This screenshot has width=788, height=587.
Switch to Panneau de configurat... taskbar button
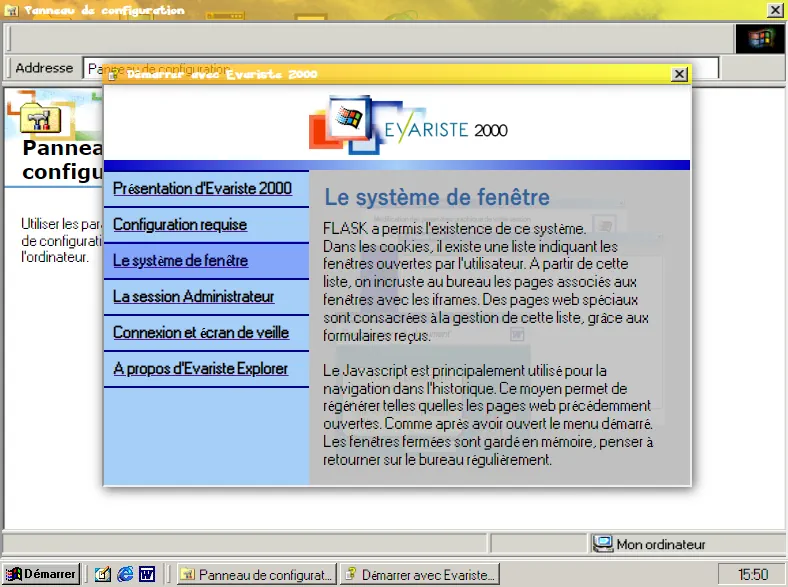[x=257, y=574]
